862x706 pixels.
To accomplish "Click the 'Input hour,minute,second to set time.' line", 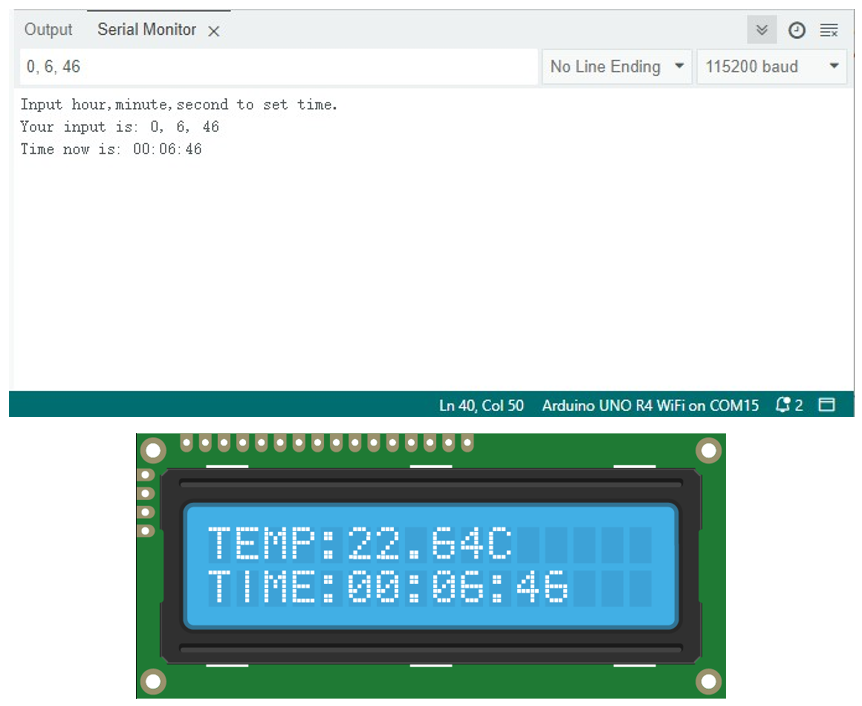I will (x=179, y=104).
